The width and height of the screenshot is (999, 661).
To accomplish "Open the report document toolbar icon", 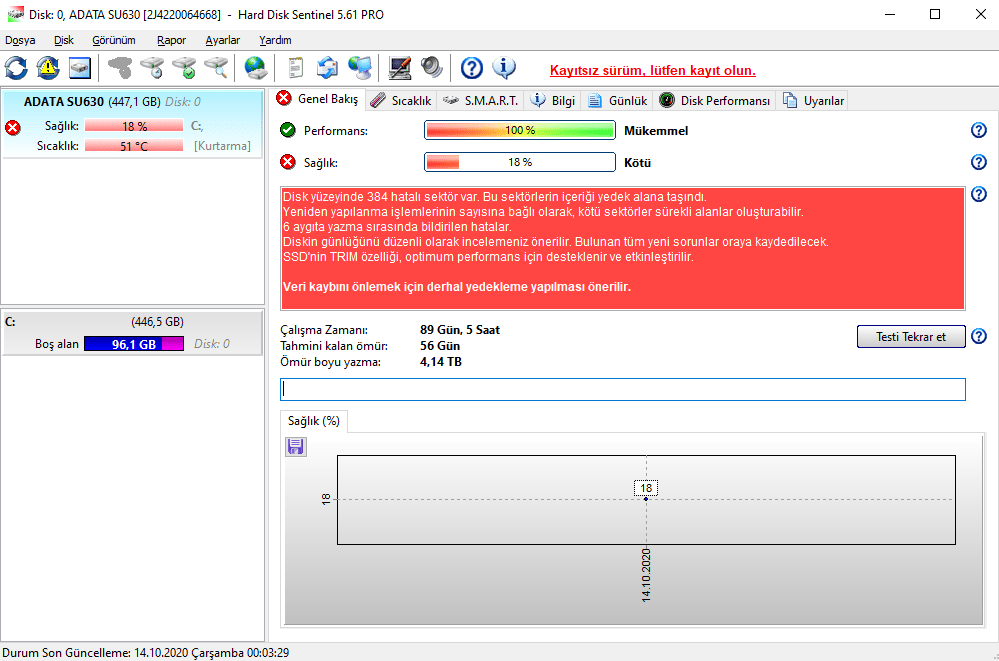I will pyautogui.click(x=296, y=68).
